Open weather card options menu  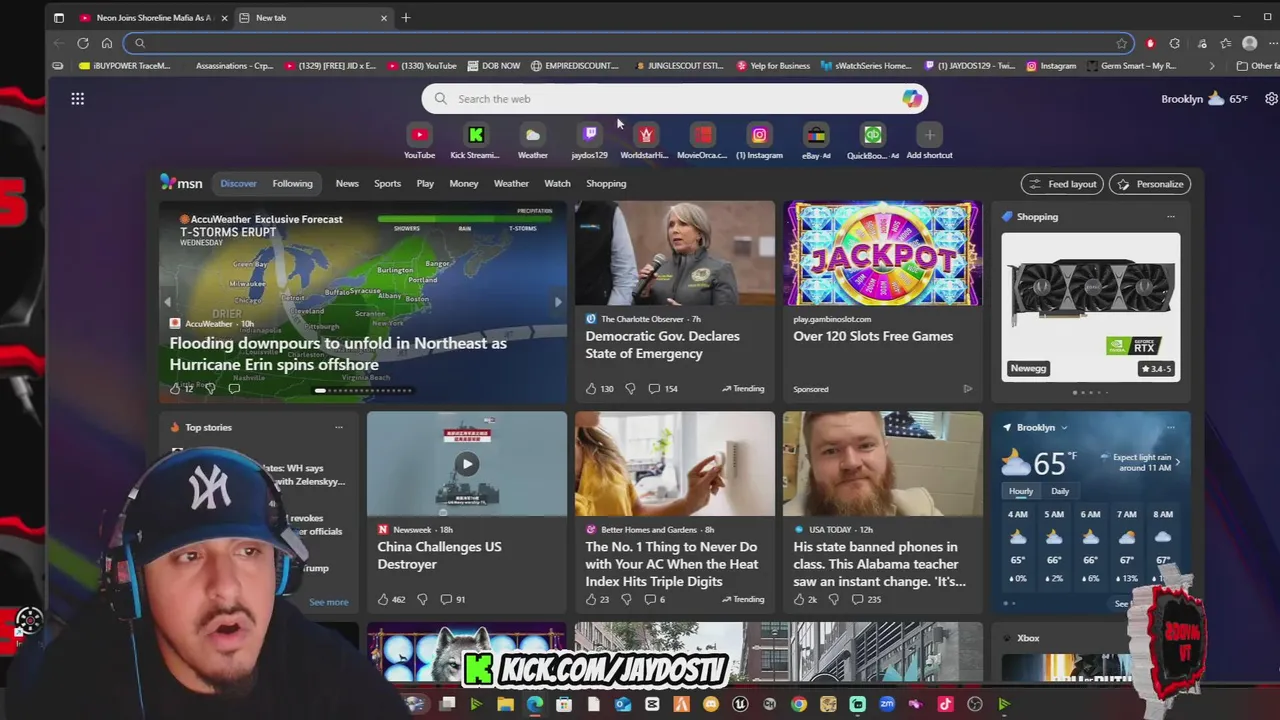click(x=1170, y=428)
